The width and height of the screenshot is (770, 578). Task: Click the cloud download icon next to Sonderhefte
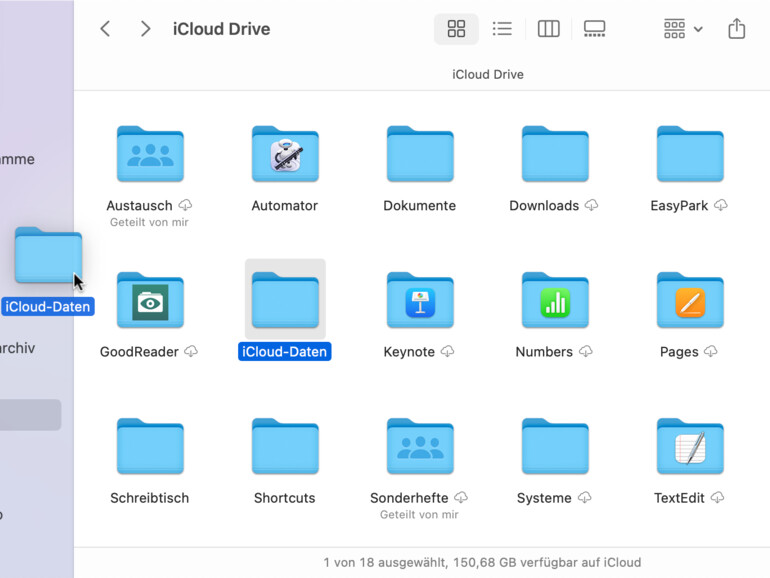(461, 497)
